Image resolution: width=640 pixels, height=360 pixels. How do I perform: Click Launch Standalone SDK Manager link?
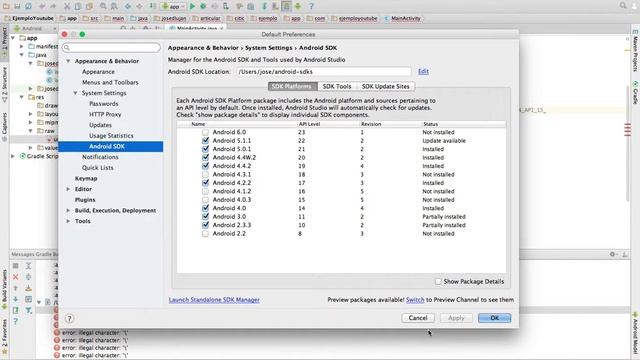214,300
